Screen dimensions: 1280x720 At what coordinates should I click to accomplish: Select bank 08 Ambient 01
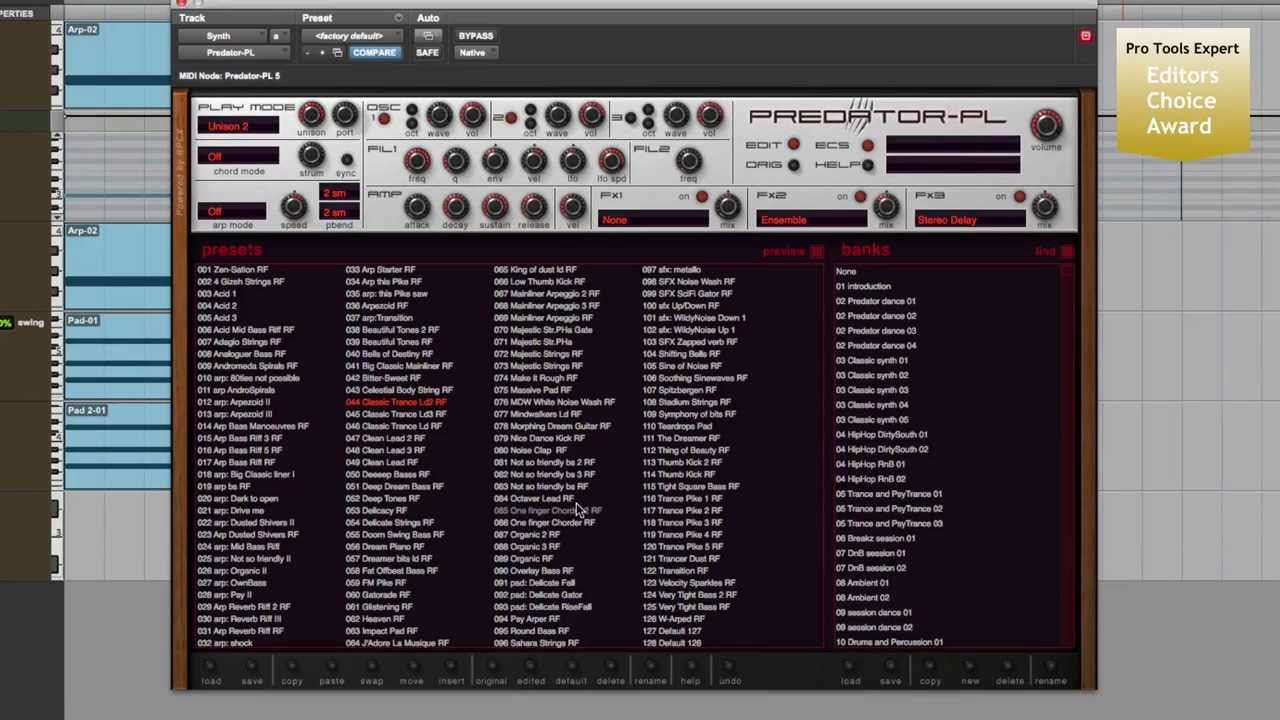point(862,583)
